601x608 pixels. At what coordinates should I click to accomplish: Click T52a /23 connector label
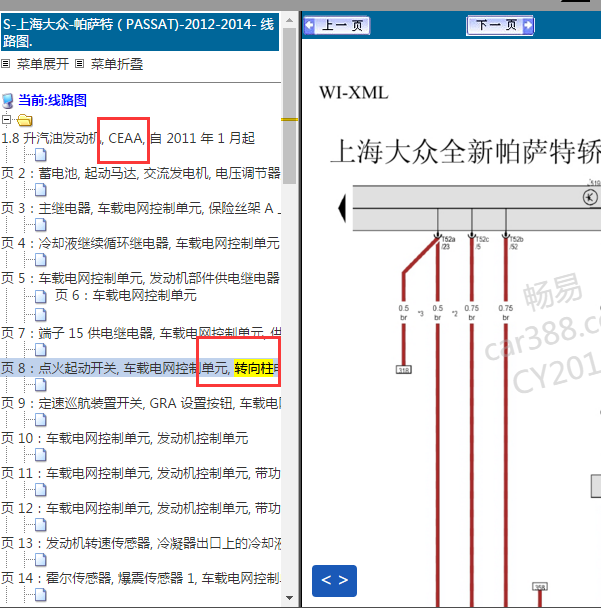pos(448,243)
